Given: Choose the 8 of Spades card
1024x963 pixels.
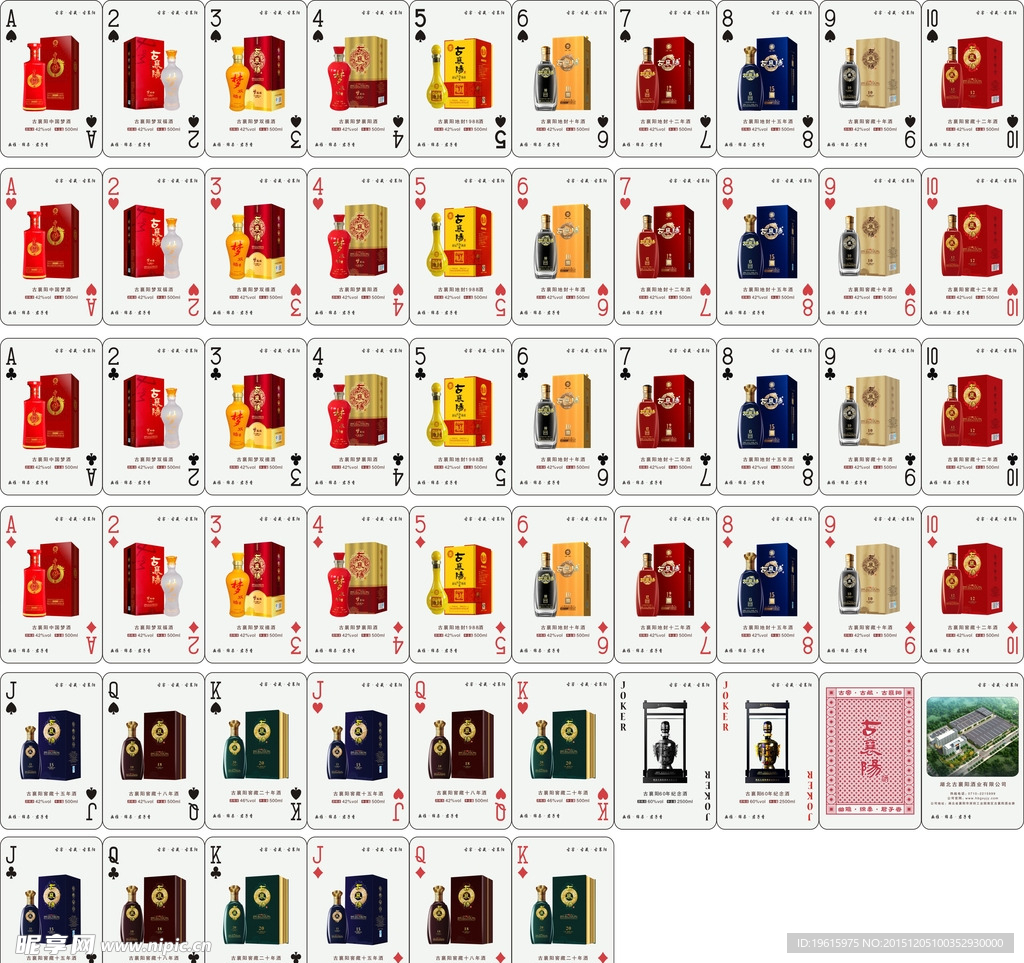Looking at the screenshot, I should (768, 79).
